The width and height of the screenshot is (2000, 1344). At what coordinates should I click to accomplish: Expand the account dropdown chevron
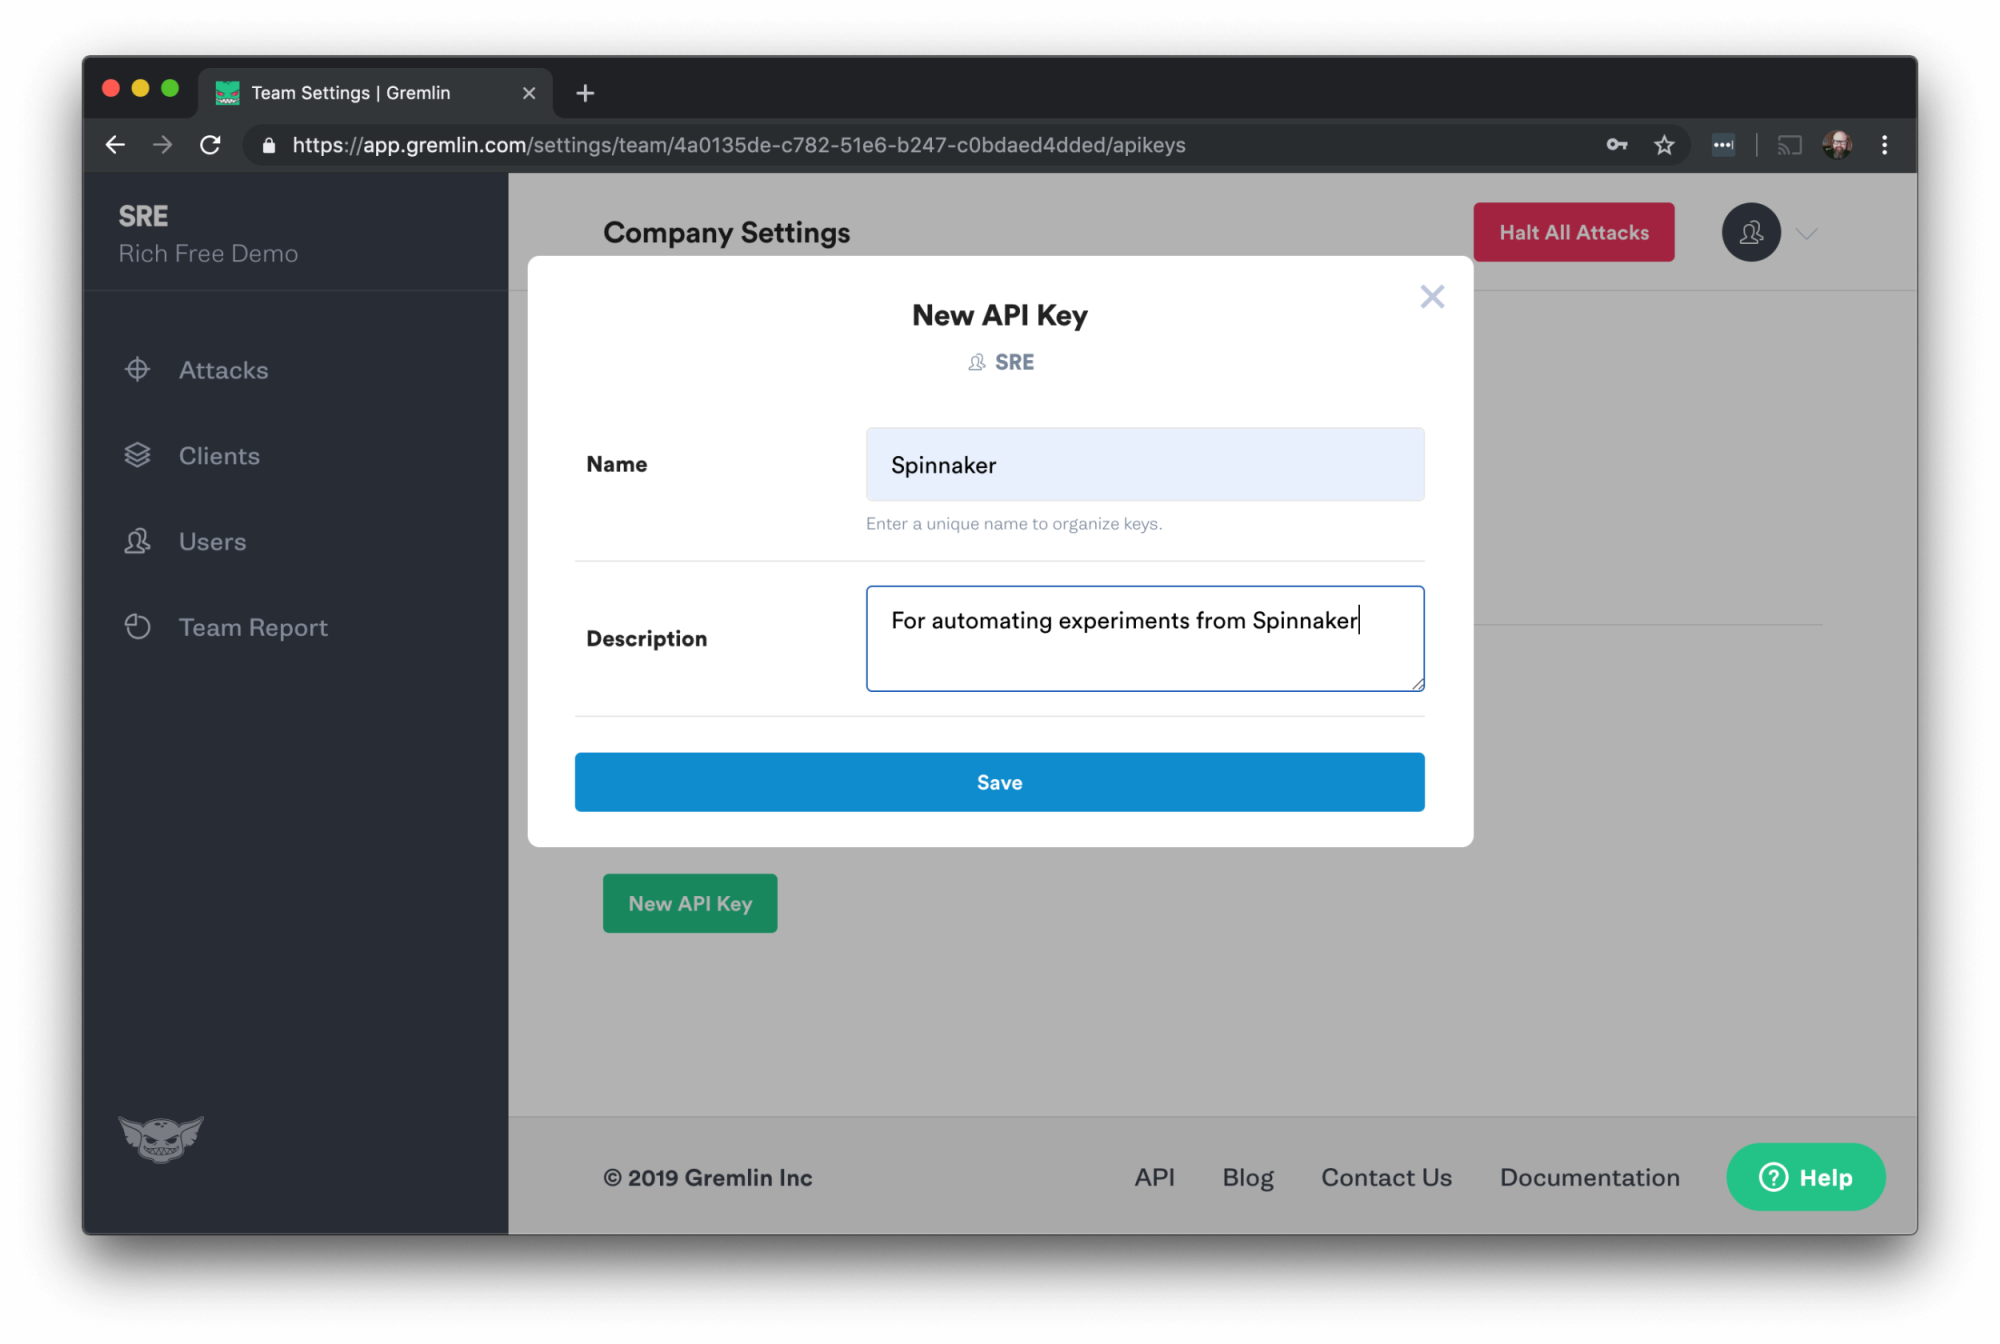(x=1806, y=233)
